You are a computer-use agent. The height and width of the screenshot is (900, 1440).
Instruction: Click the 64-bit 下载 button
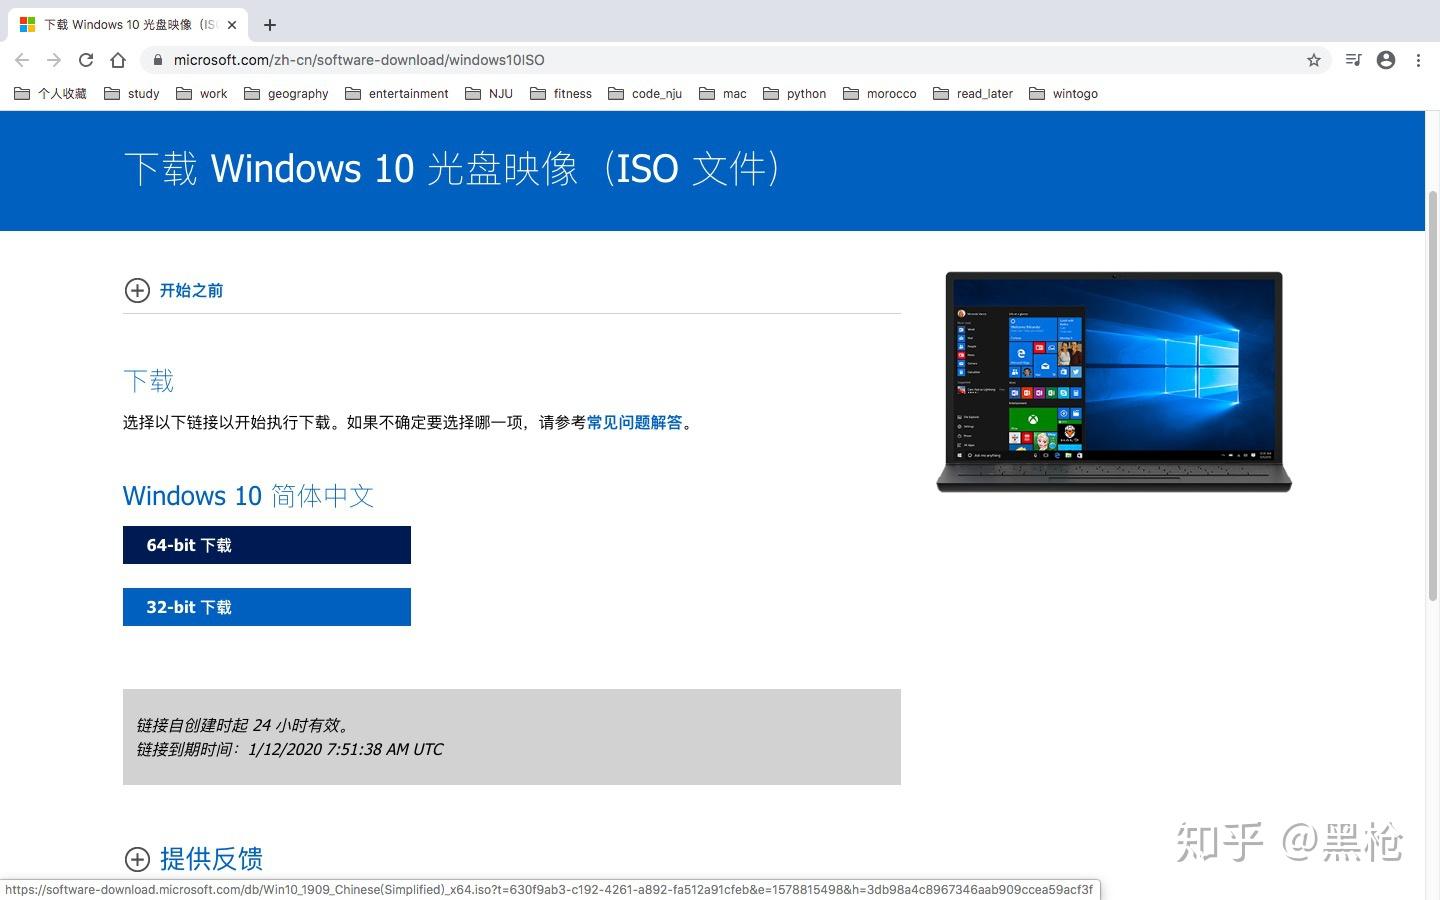[266, 545]
